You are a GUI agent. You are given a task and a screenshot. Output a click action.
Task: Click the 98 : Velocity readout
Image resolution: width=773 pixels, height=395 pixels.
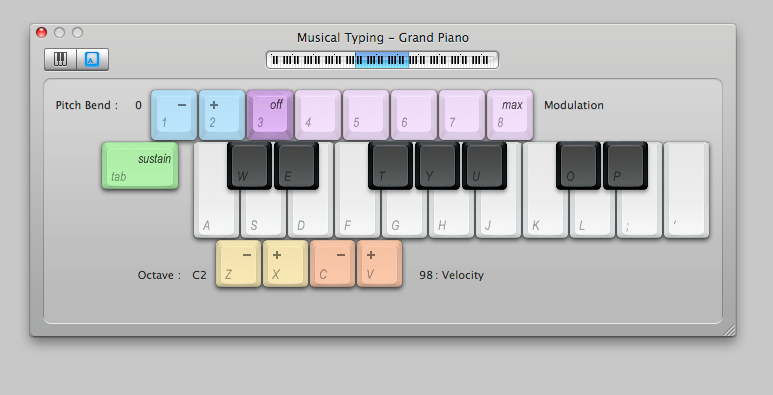[451, 275]
